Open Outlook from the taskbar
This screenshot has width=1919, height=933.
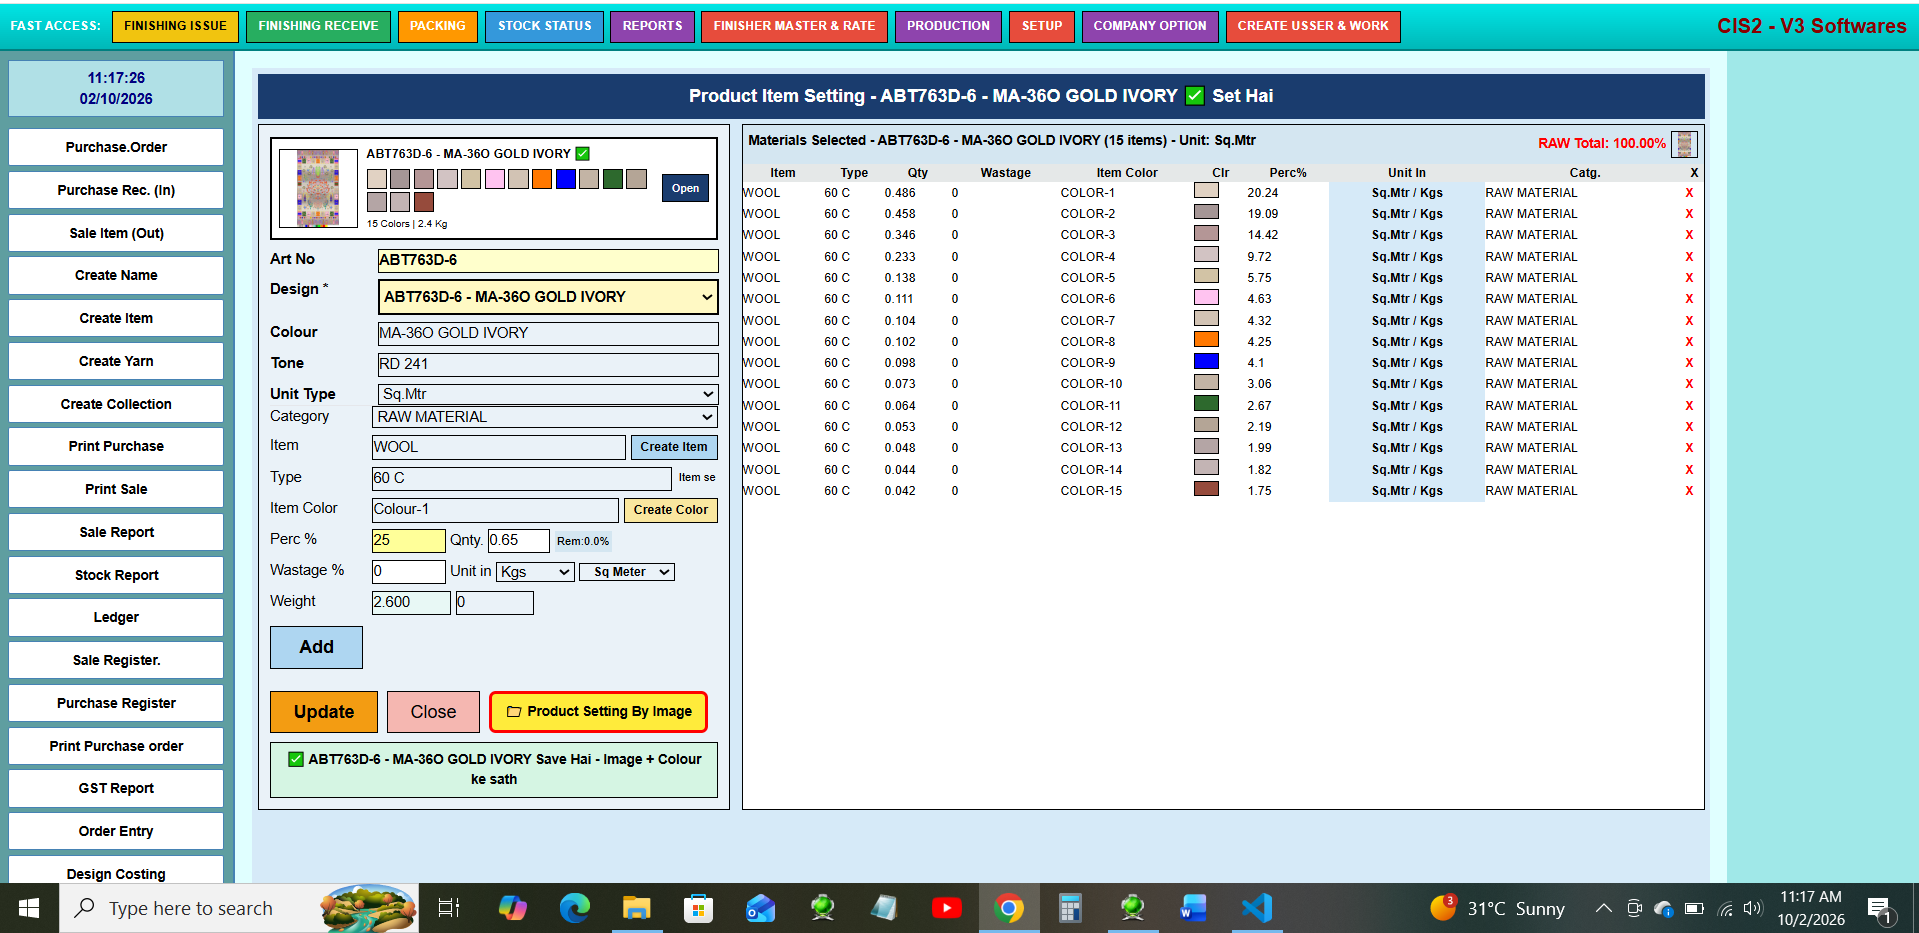760,908
